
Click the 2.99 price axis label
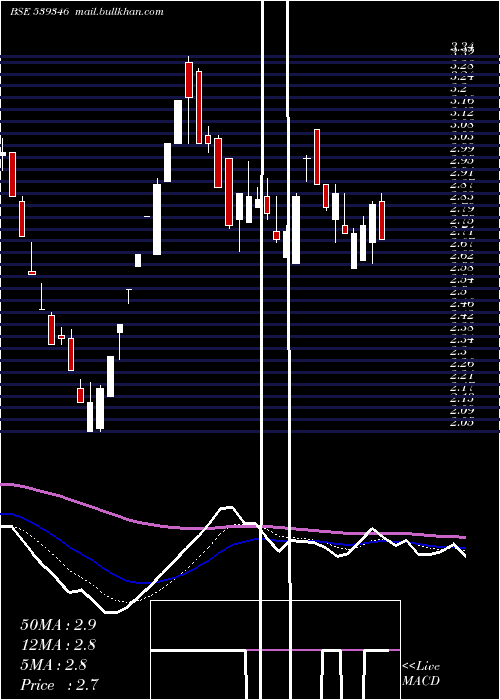click(x=462, y=149)
